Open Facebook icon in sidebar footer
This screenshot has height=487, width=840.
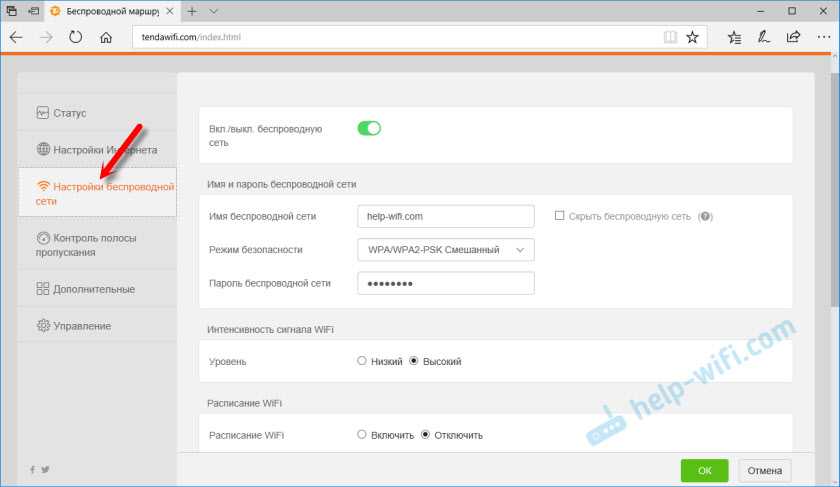click(32, 469)
